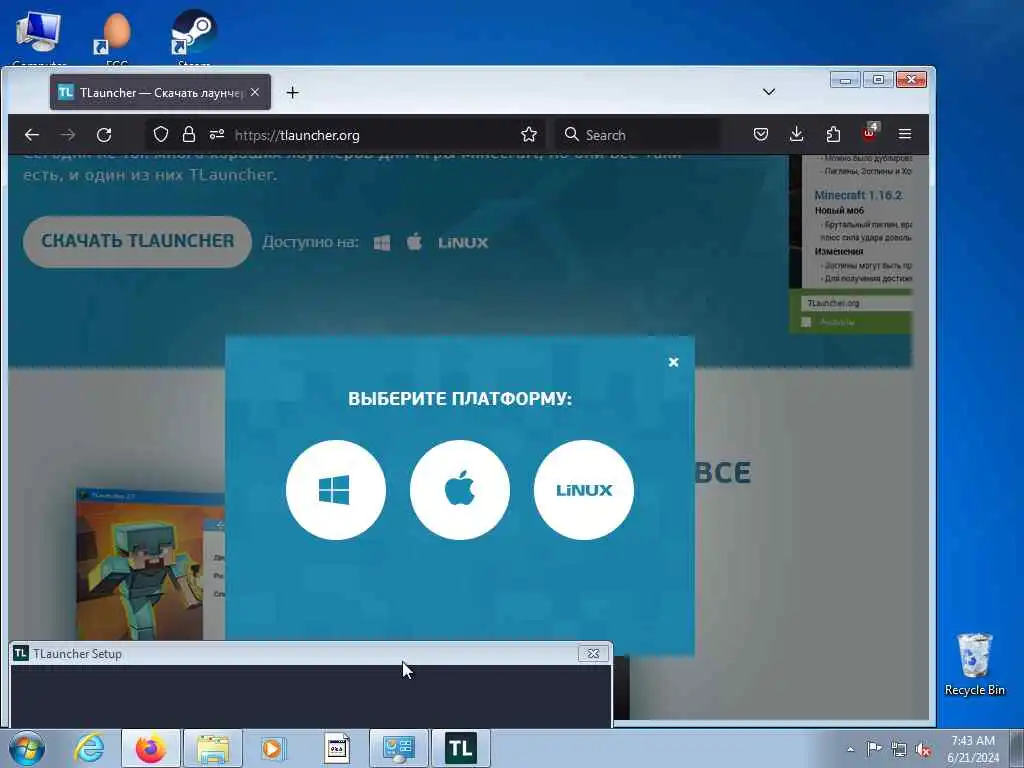Close the TLauncher browser tab
The height and width of the screenshot is (768, 1024).
[255, 93]
